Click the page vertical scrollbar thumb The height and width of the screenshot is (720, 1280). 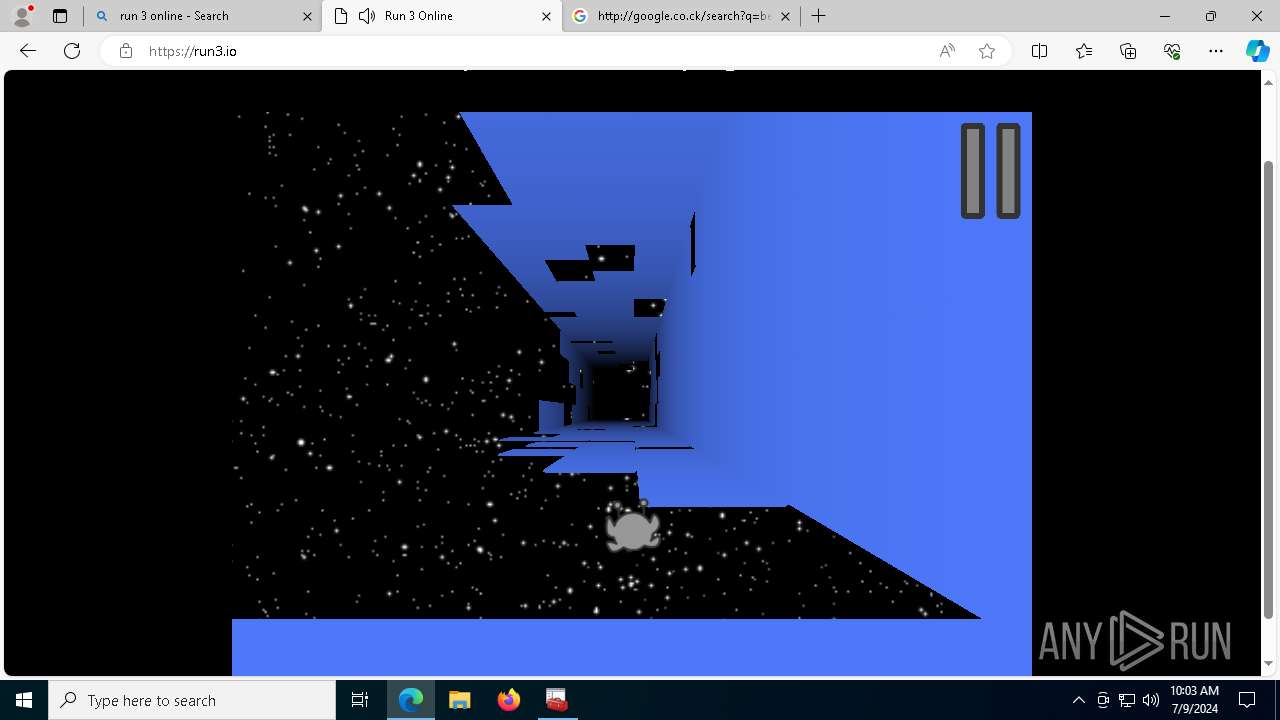[x=1269, y=390]
